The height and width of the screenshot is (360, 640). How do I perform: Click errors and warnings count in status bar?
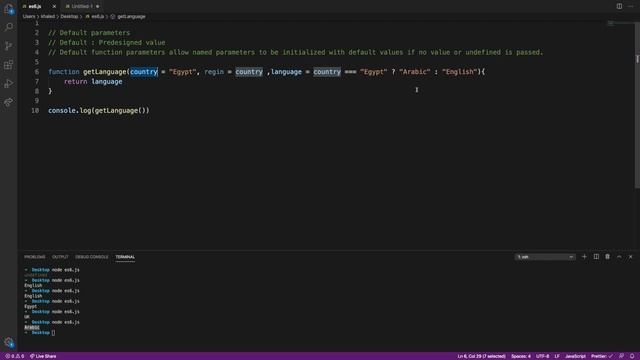[x=14, y=356]
